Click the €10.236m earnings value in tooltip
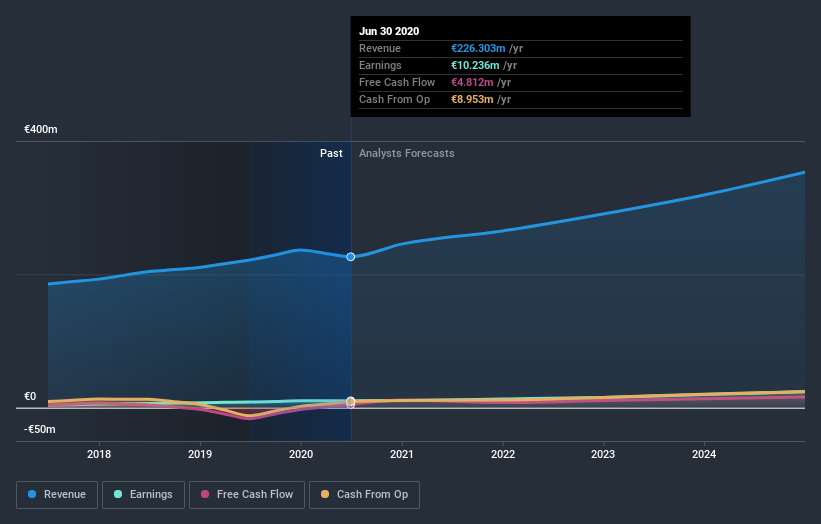 tap(475, 65)
